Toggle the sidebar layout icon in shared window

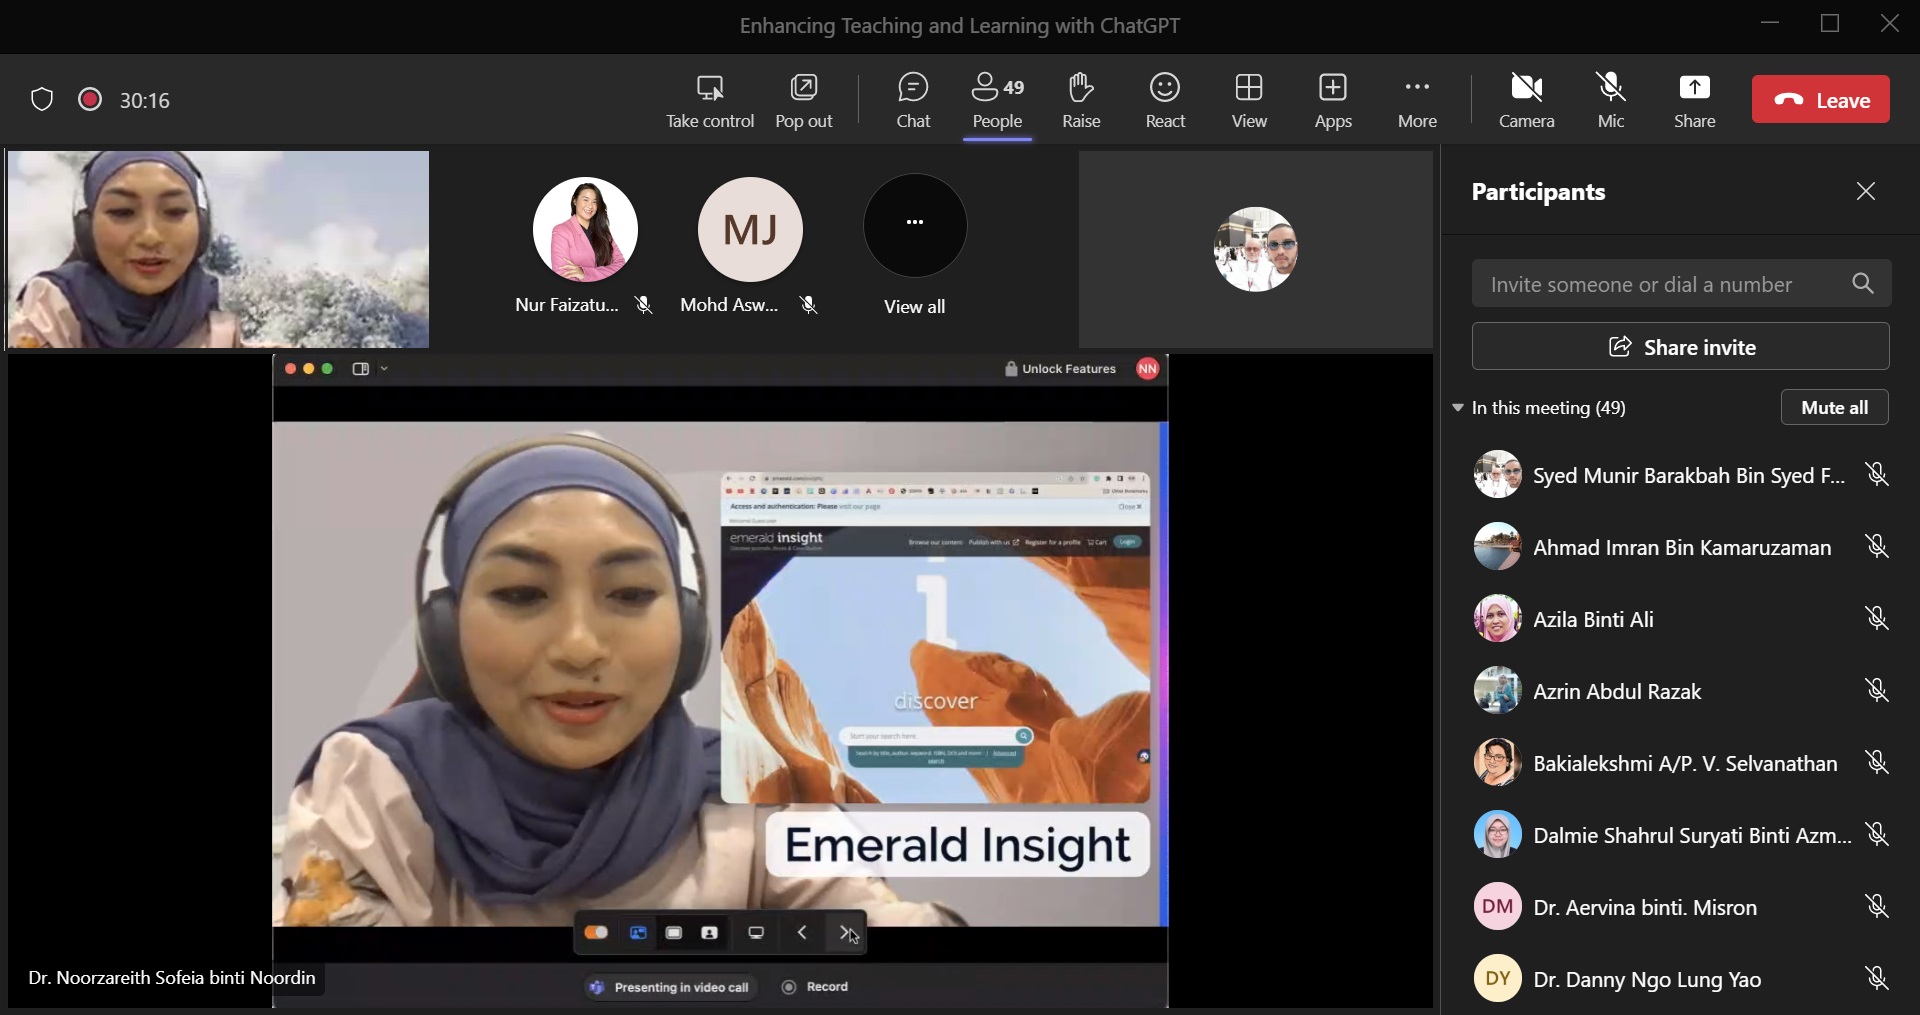pyautogui.click(x=361, y=369)
